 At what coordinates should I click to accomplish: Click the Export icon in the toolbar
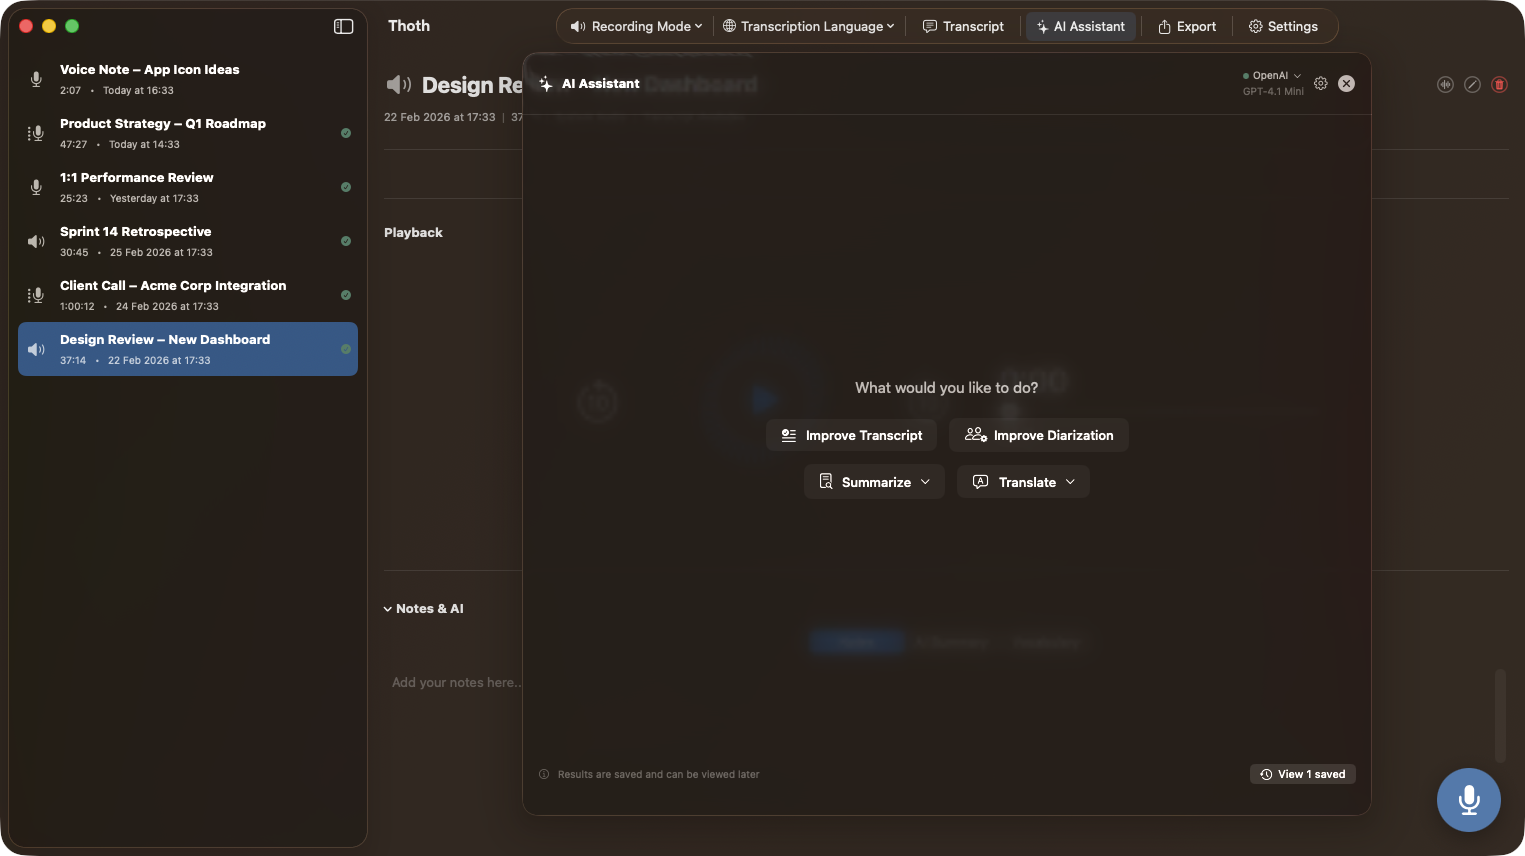pos(1187,26)
